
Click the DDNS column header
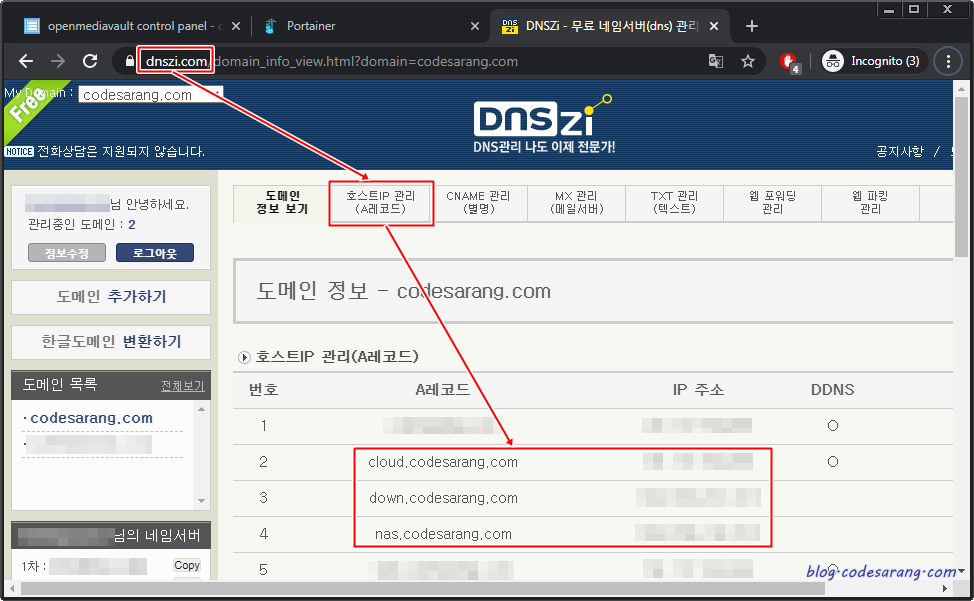[832, 390]
